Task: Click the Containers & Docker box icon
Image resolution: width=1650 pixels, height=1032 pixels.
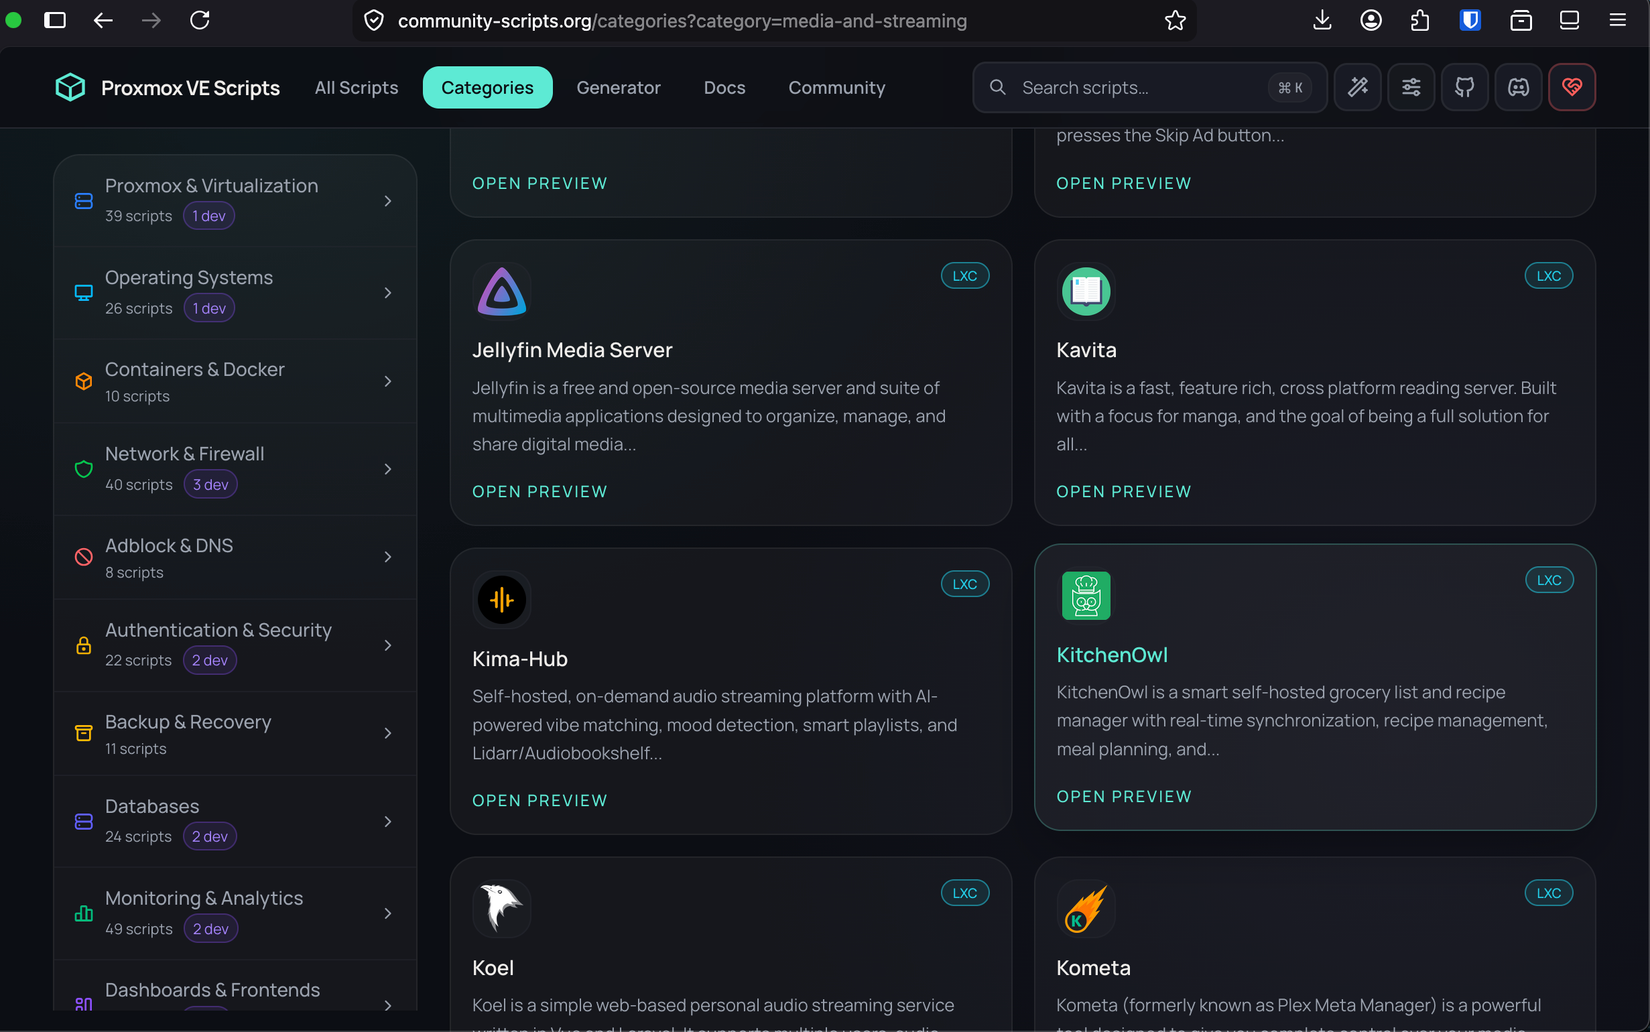Action: click(84, 381)
